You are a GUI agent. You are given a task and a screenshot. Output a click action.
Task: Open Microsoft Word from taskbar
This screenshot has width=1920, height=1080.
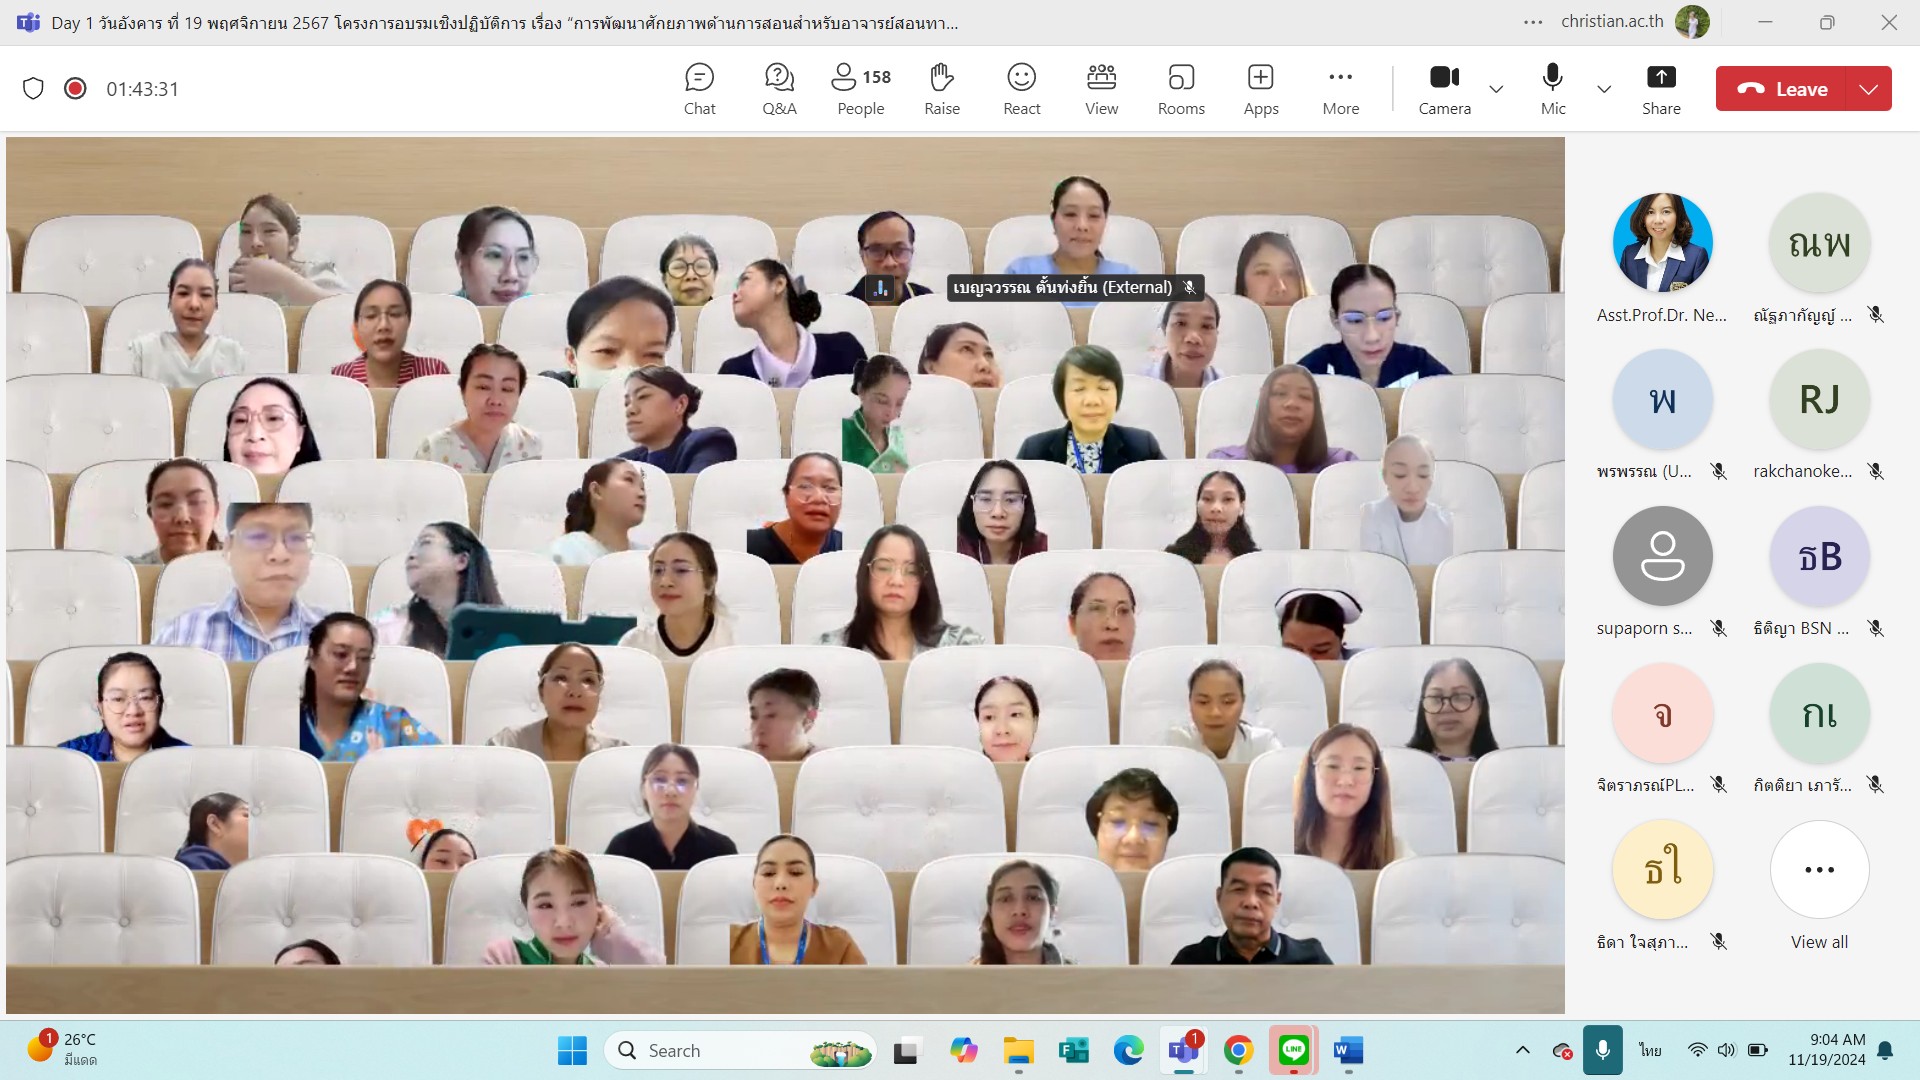tap(1348, 1050)
